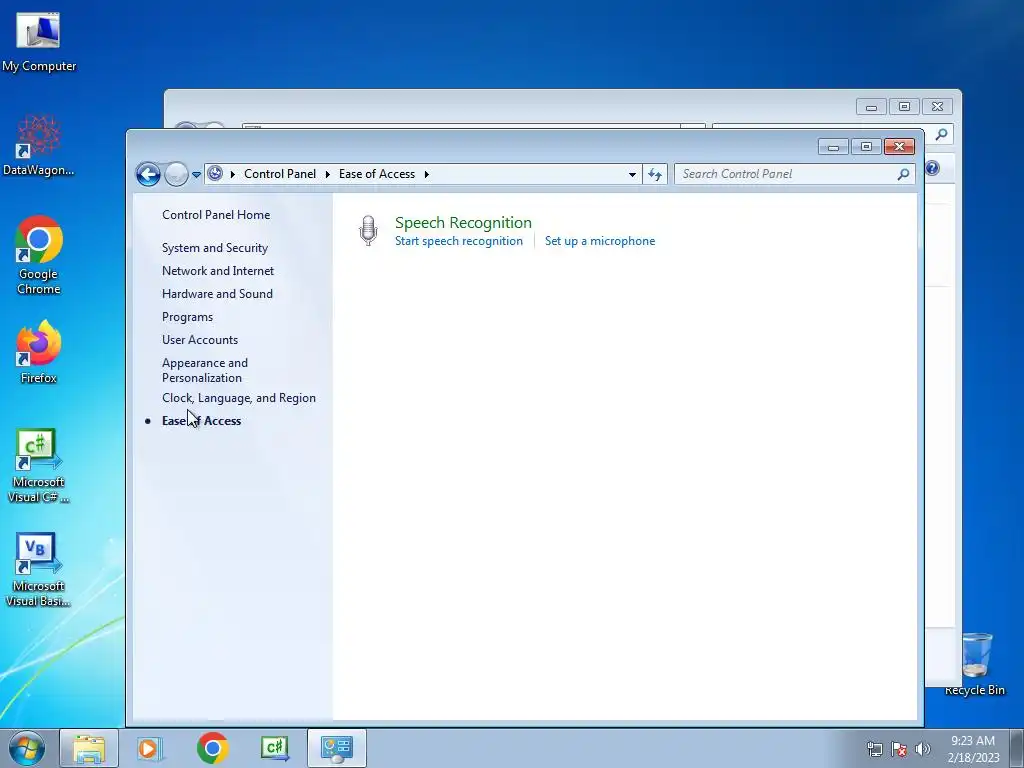Open User Accounts category
Viewport: 1024px width, 768px height.
[x=200, y=340]
